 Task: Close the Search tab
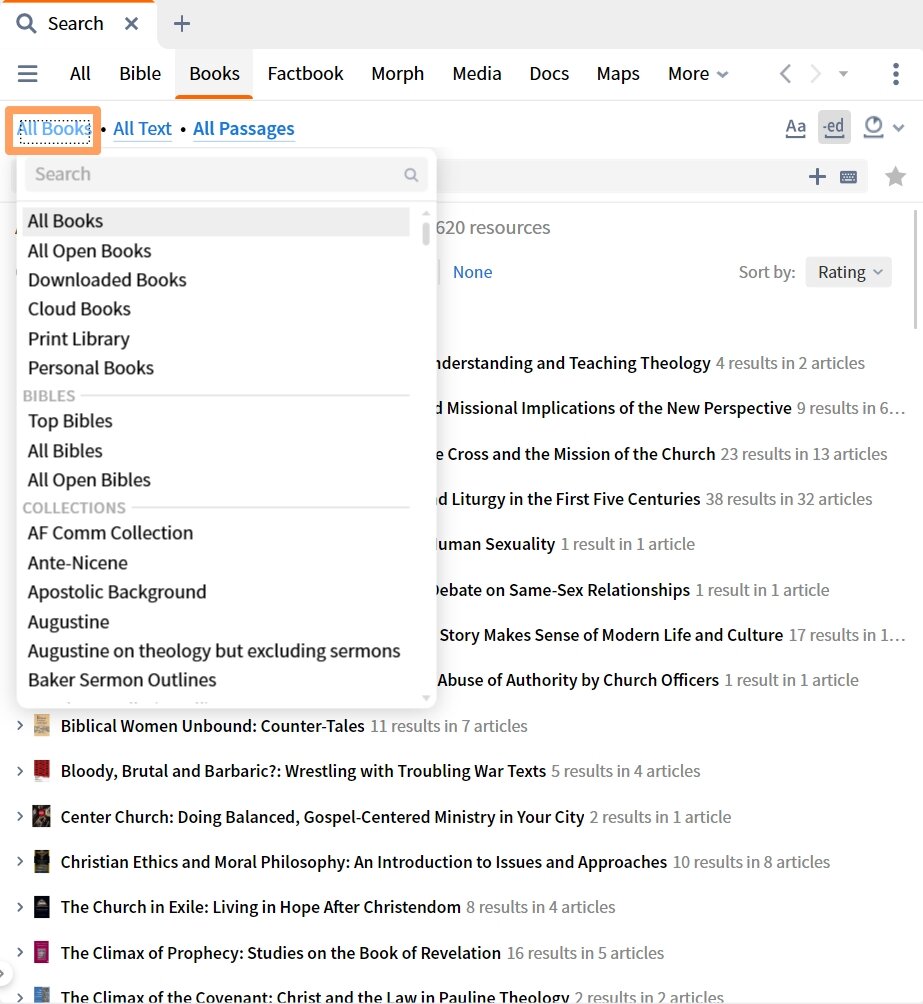(131, 24)
